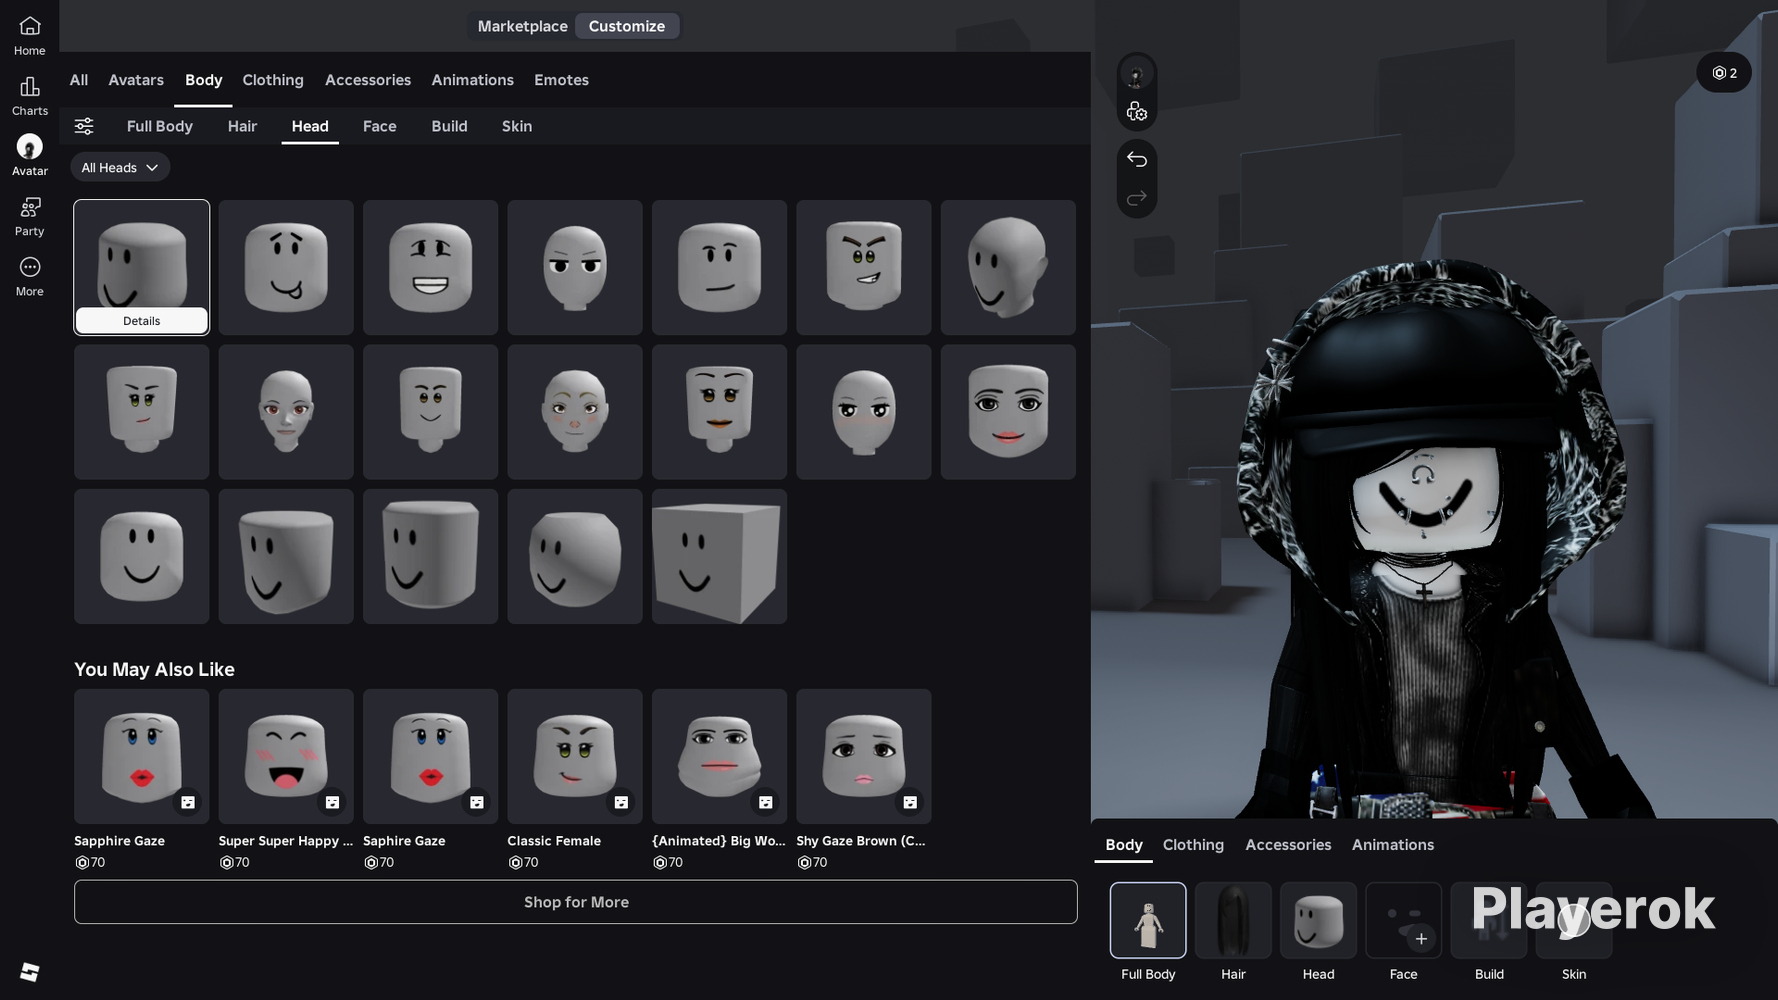
Task: Open the Classic Female item name
Action: tap(554, 841)
